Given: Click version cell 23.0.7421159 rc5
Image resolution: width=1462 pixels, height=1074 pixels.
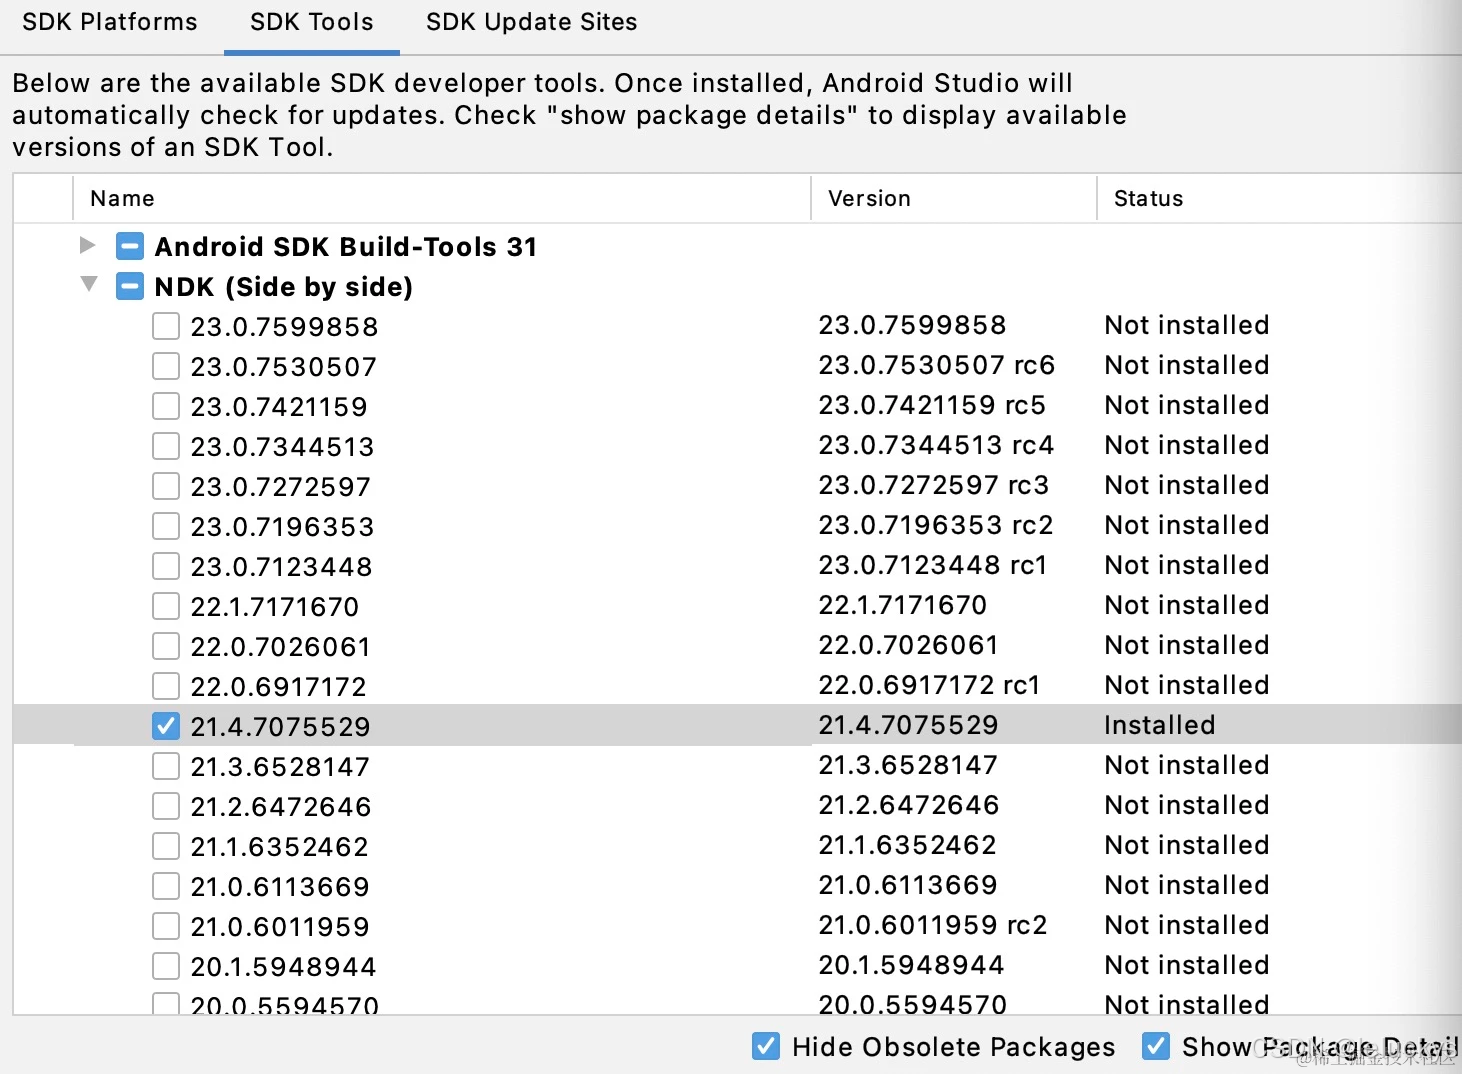Looking at the screenshot, I should [x=932, y=405].
